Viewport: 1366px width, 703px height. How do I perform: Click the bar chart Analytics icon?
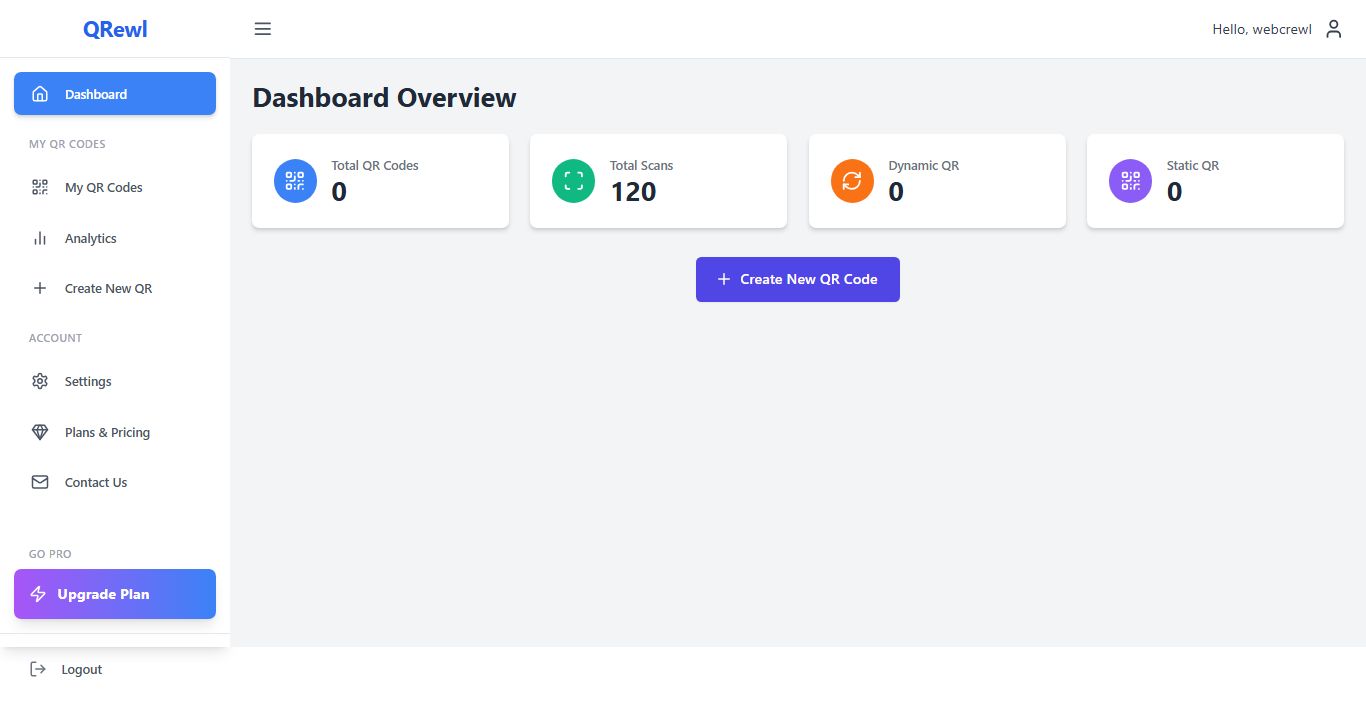(x=40, y=238)
